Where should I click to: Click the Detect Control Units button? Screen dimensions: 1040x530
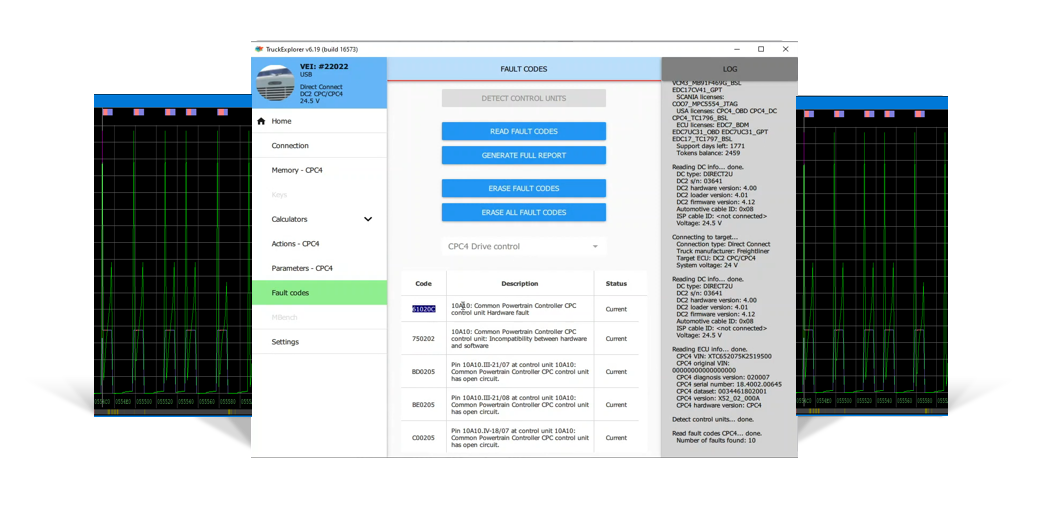pyautogui.click(x=523, y=98)
